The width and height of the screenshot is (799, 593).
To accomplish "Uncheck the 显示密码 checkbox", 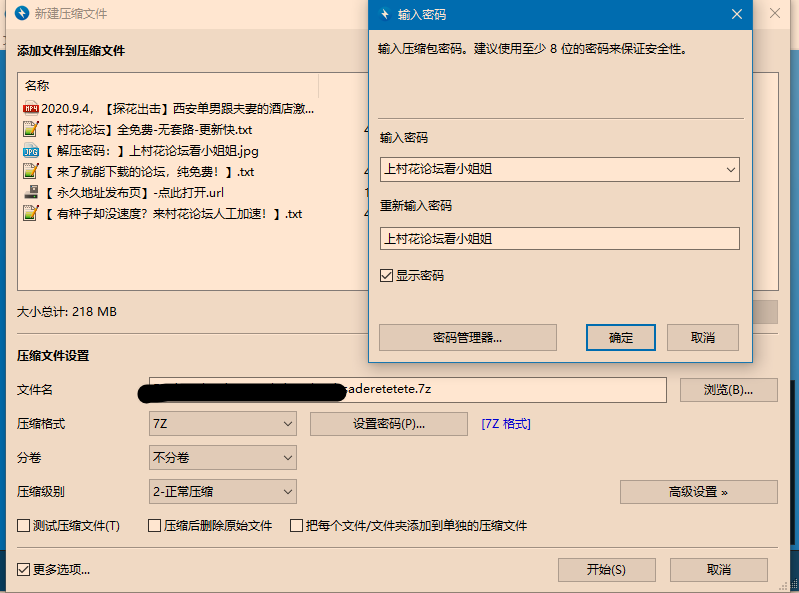I will click(386, 276).
